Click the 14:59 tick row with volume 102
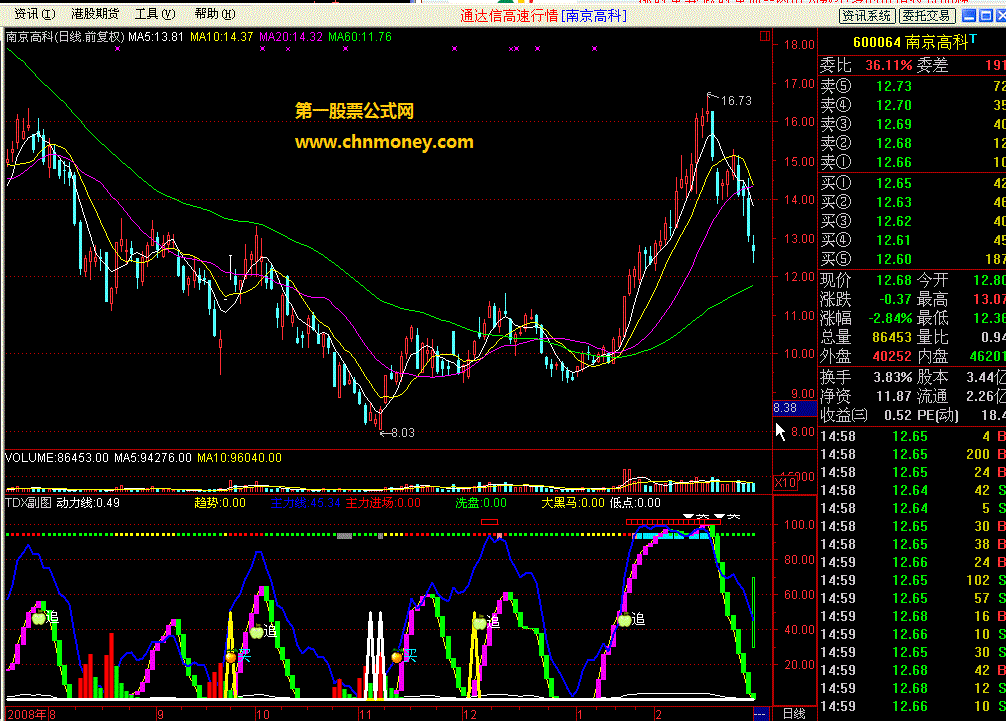The image size is (1006, 721). coord(912,580)
